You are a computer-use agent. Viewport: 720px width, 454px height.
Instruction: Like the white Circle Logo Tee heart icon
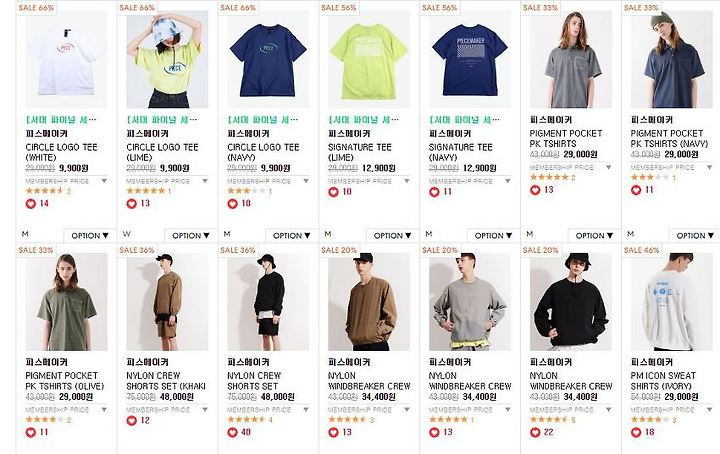point(31,204)
